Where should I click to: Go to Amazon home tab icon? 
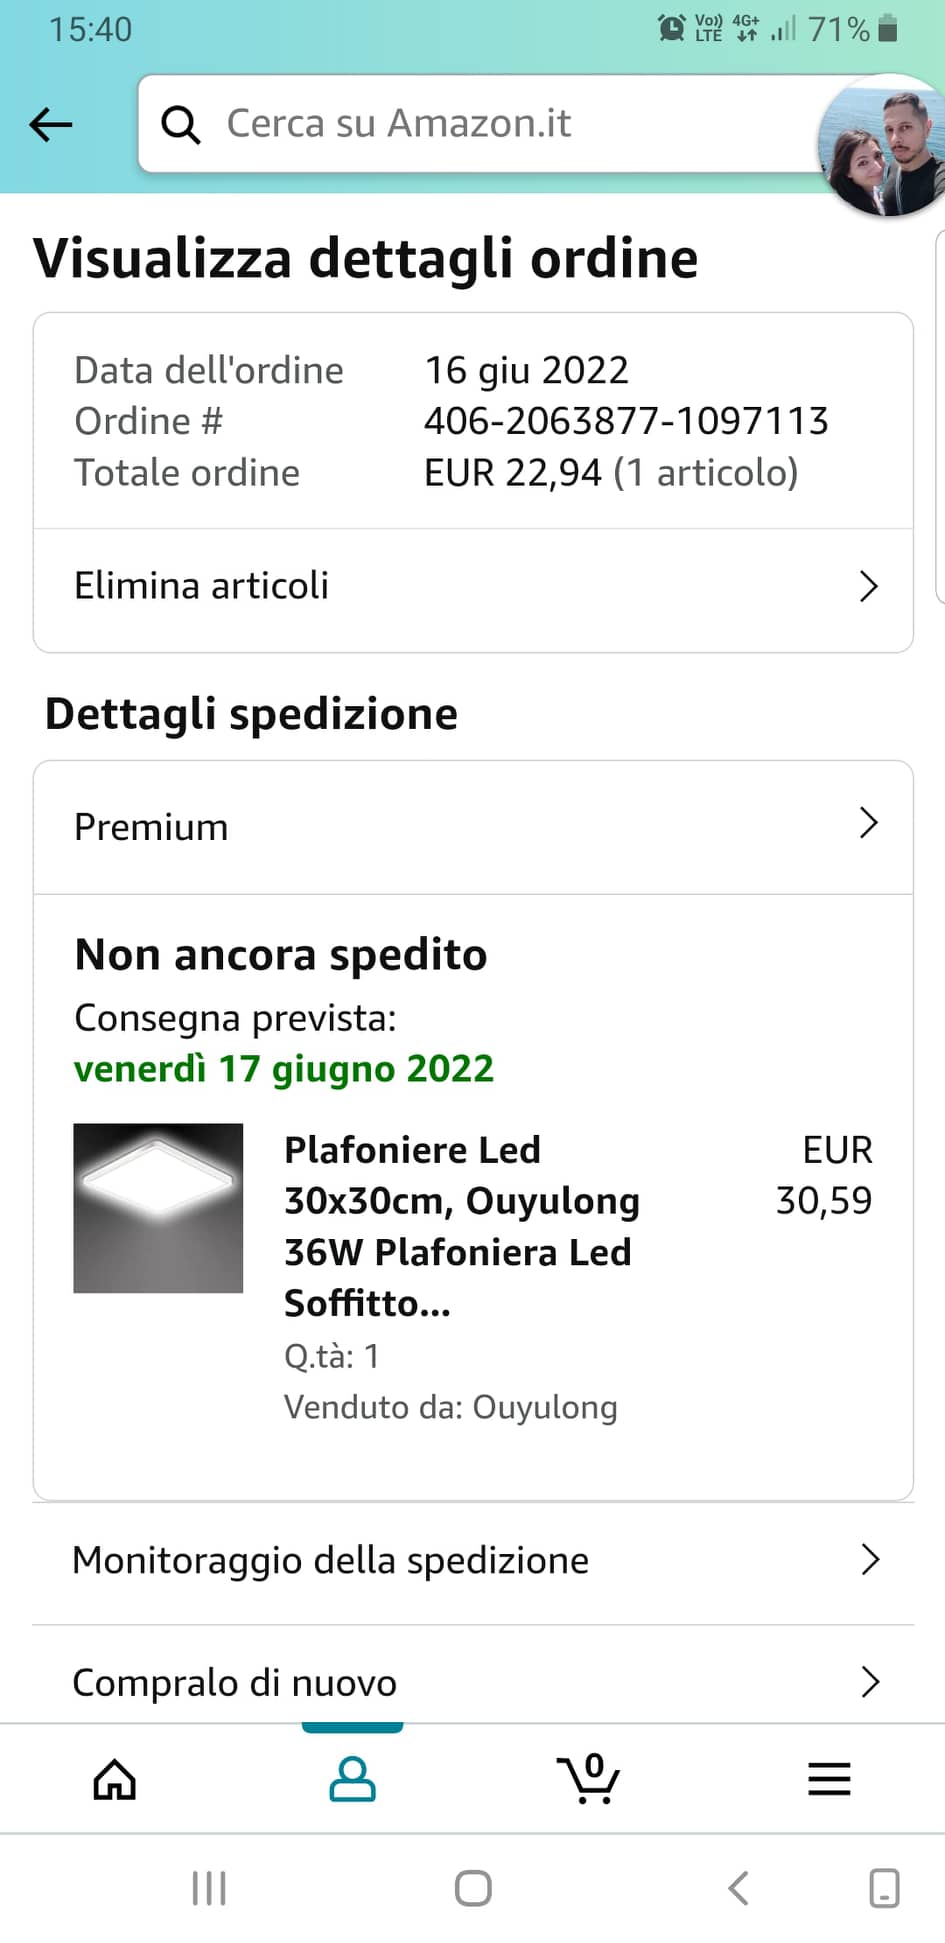pyautogui.click(x=114, y=1779)
